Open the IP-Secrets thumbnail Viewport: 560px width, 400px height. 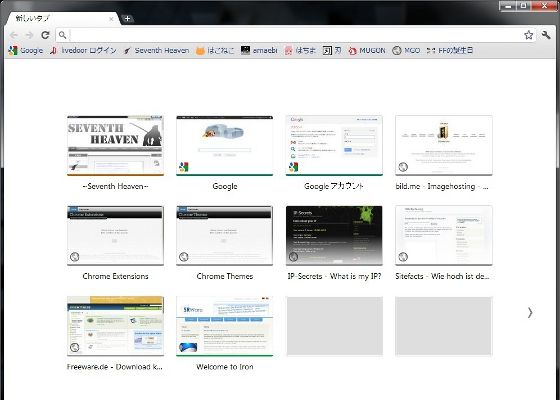(334, 235)
